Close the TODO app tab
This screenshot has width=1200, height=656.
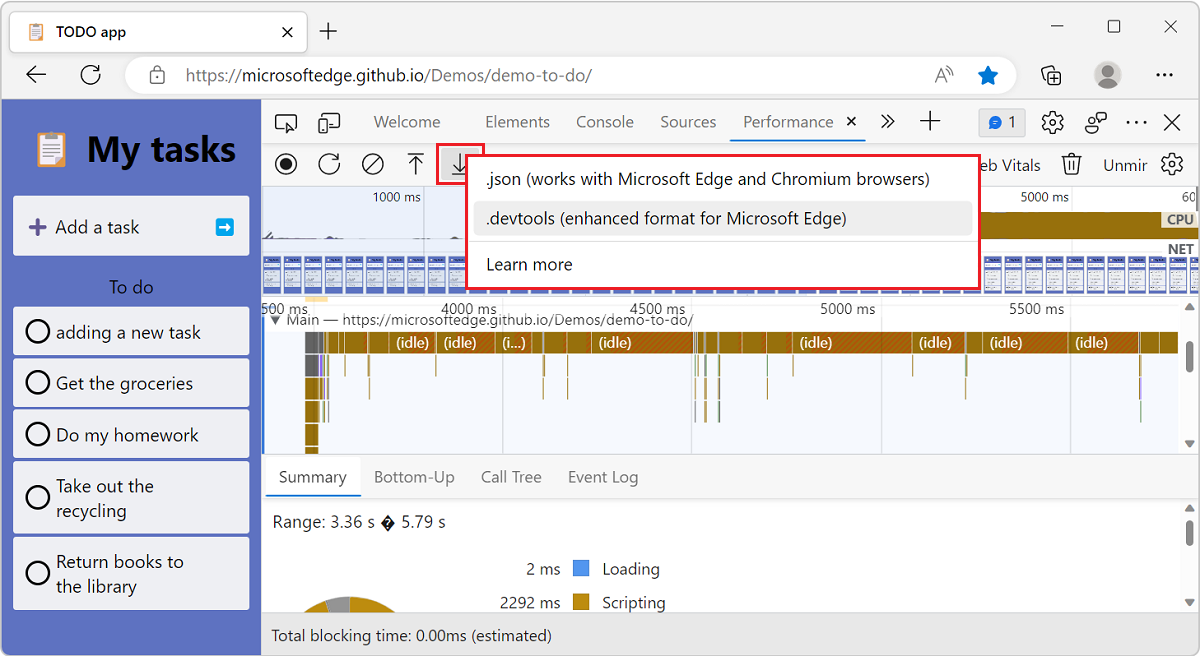288,32
